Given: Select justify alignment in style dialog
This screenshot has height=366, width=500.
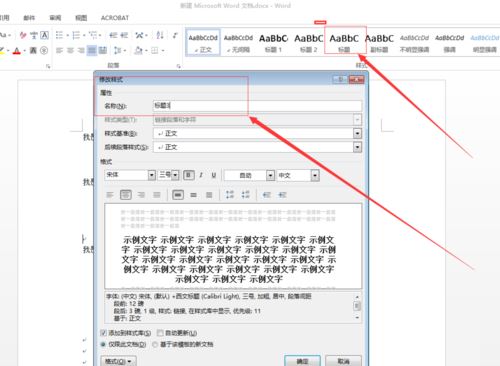Looking at the screenshot, I should [157, 195].
